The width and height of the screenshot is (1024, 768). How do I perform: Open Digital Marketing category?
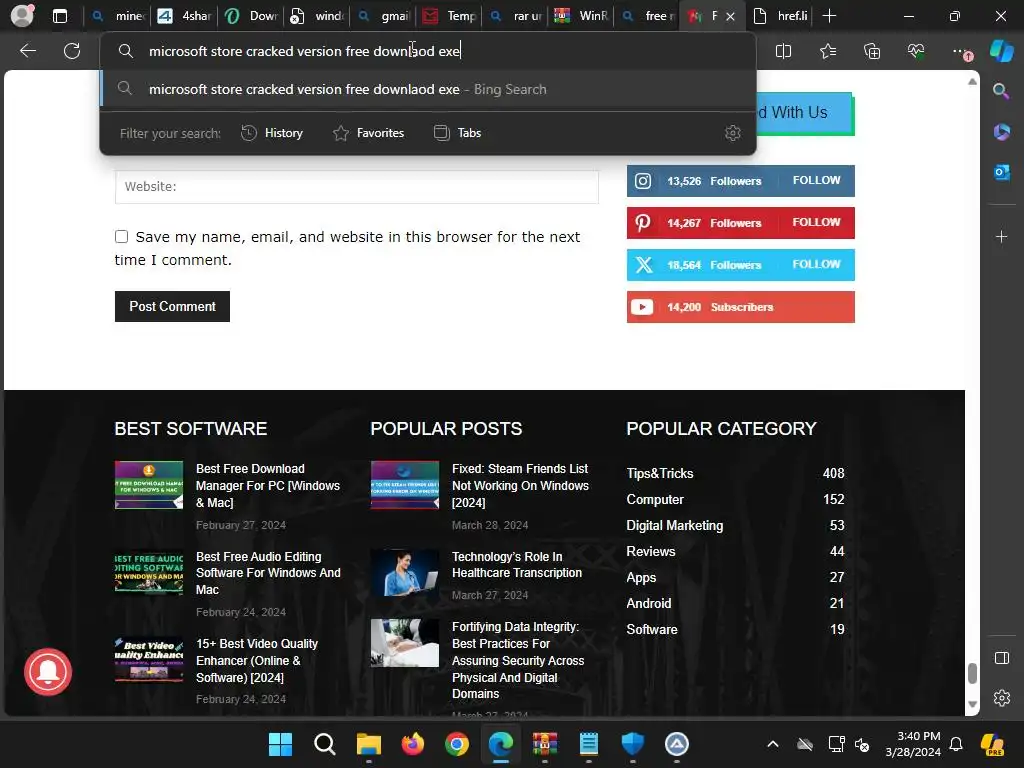coord(675,526)
